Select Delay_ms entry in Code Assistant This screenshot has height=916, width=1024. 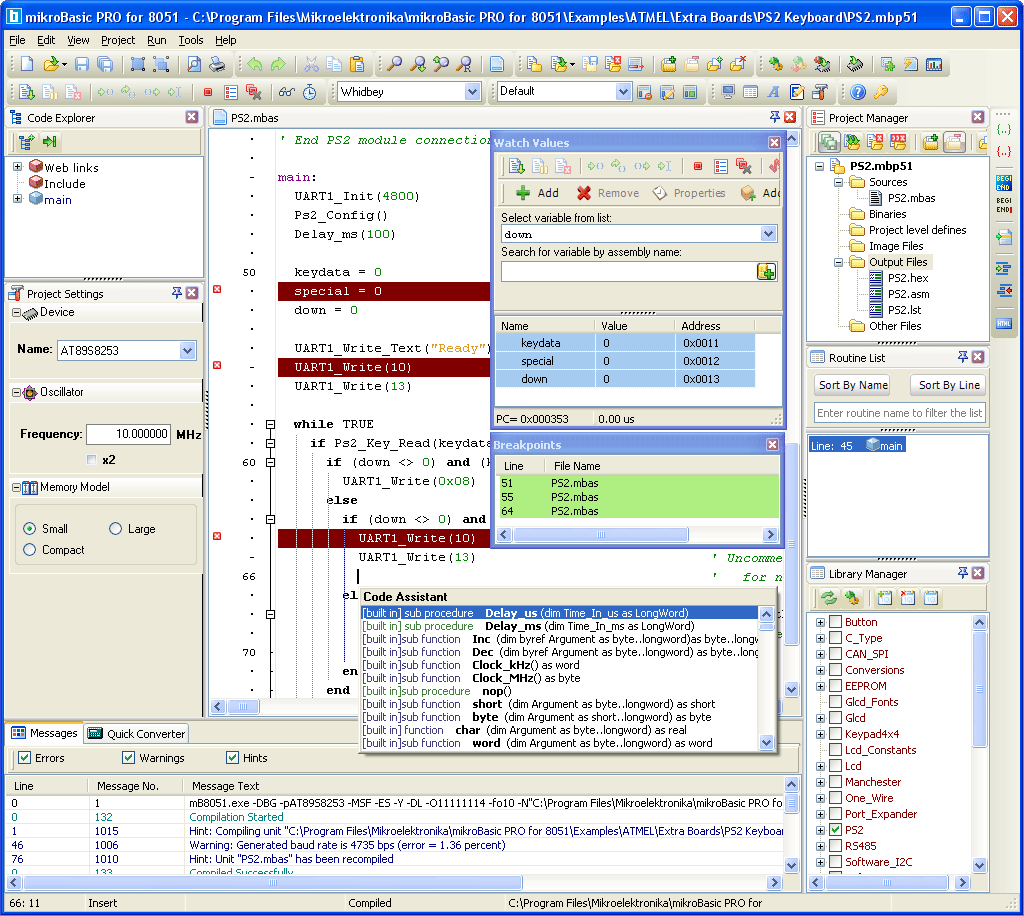(x=560, y=626)
